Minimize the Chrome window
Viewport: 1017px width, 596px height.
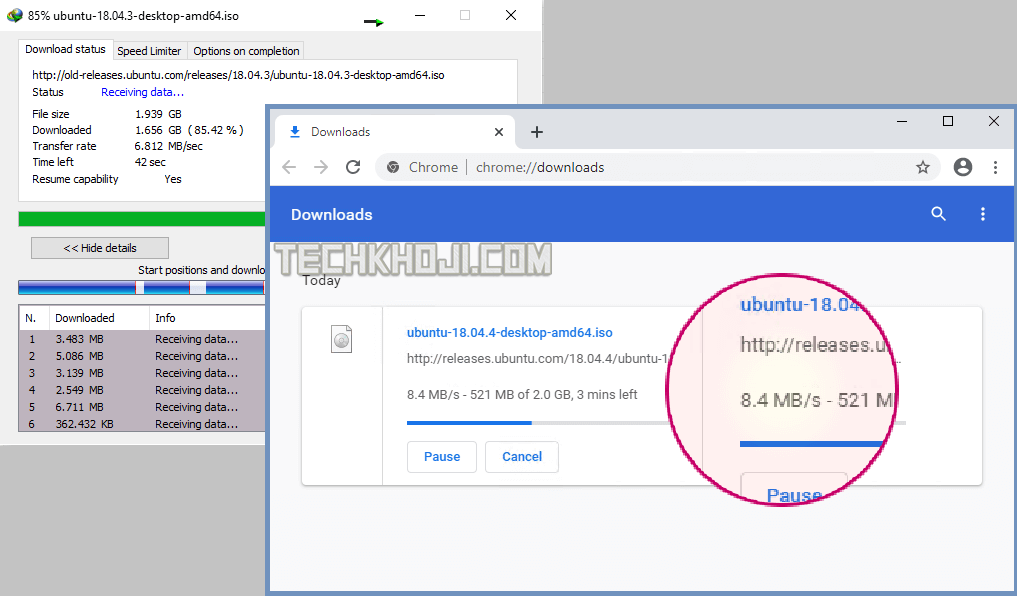point(902,121)
